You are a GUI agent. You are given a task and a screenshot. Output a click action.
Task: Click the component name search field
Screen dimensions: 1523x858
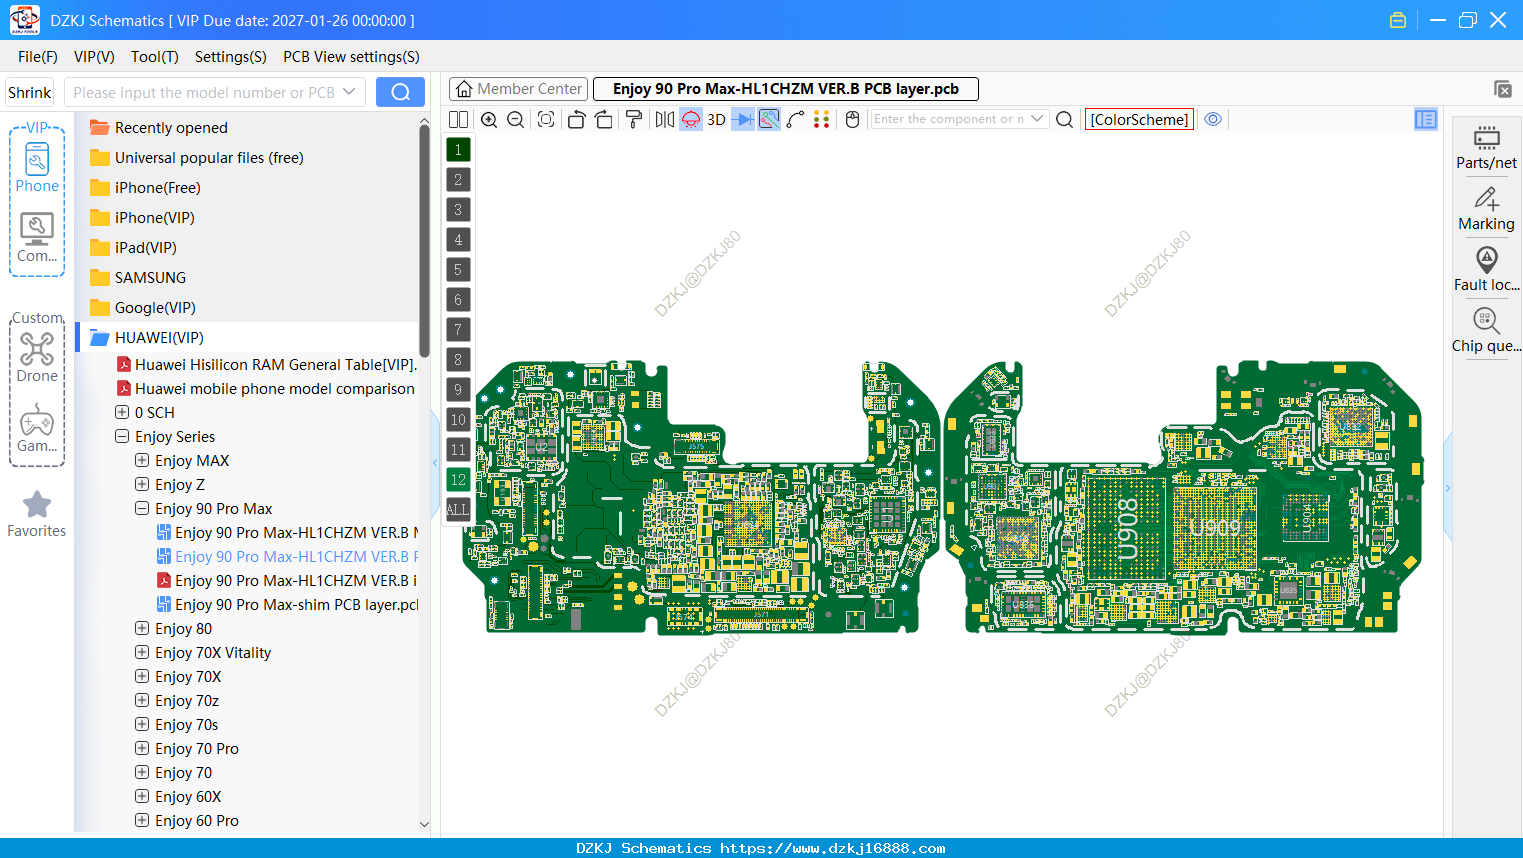(x=949, y=119)
